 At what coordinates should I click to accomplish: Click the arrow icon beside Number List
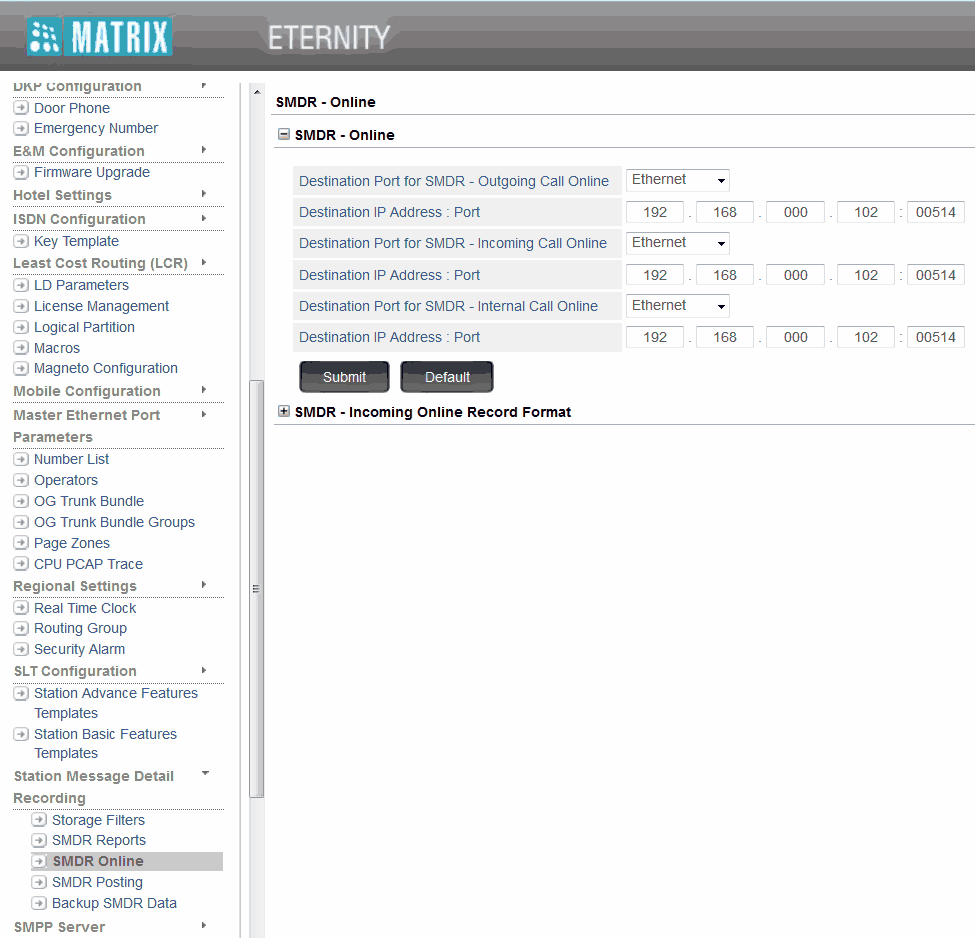[x=21, y=459]
